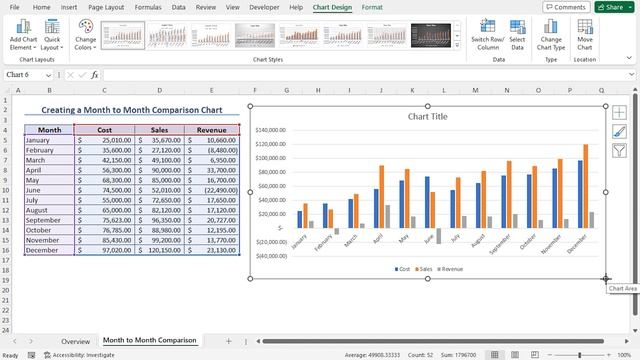The width and height of the screenshot is (640, 360).
Task: Select the dark background chart style
Action: pyautogui.click(x=431, y=36)
